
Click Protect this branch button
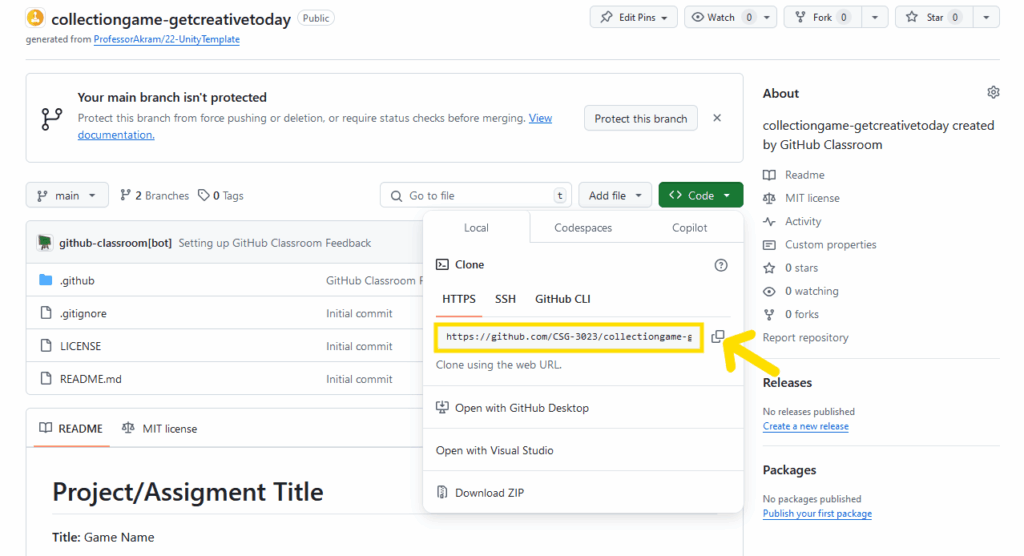641,118
